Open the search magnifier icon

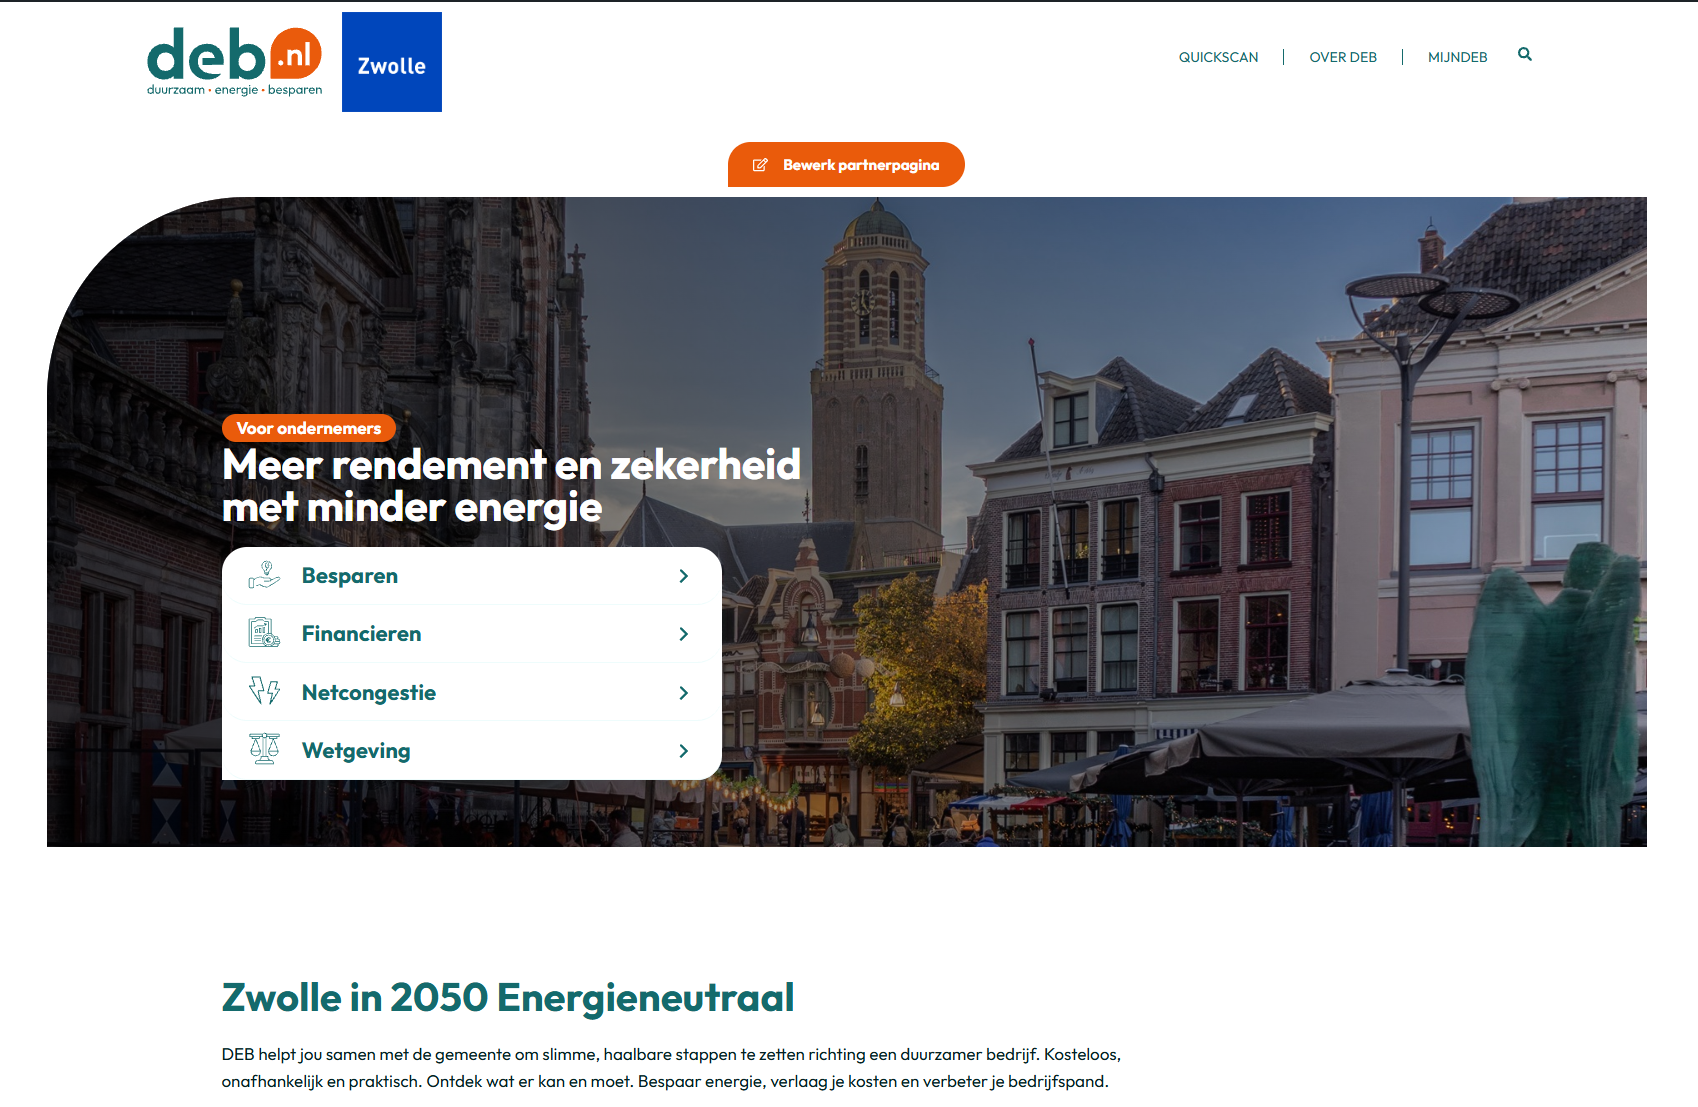coord(1525,55)
